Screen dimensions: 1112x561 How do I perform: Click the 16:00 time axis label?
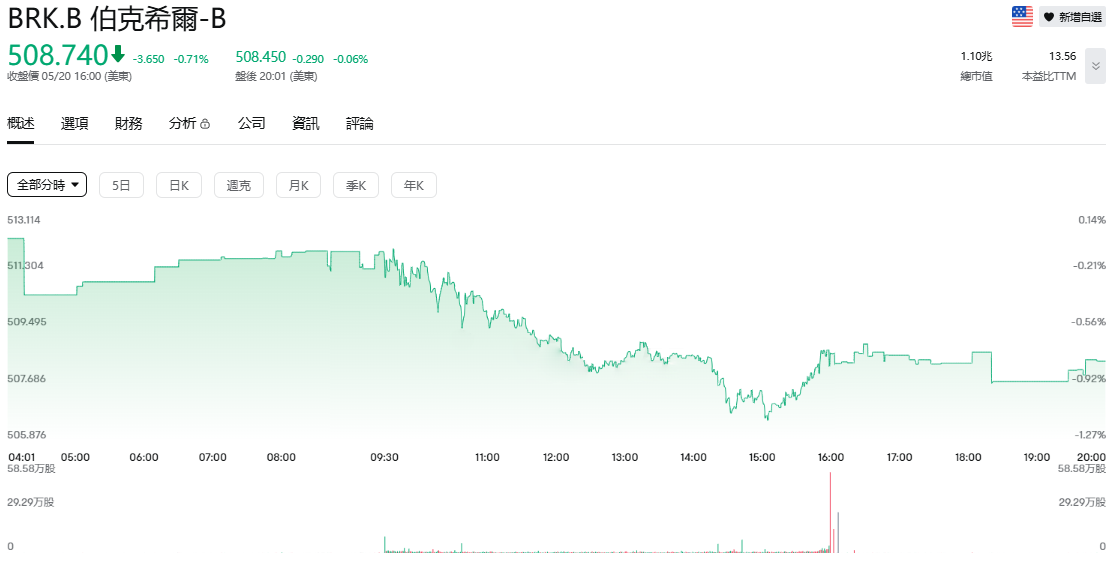tap(830, 457)
